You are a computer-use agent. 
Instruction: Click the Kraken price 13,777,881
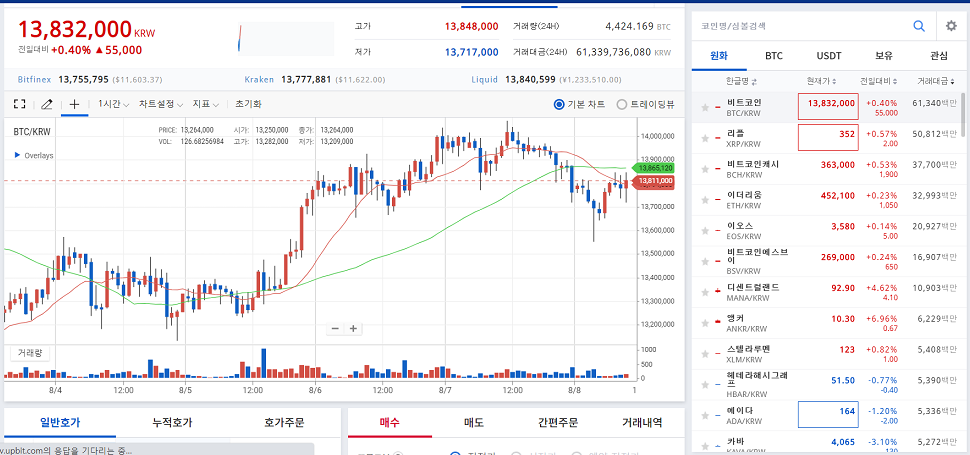pos(306,80)
